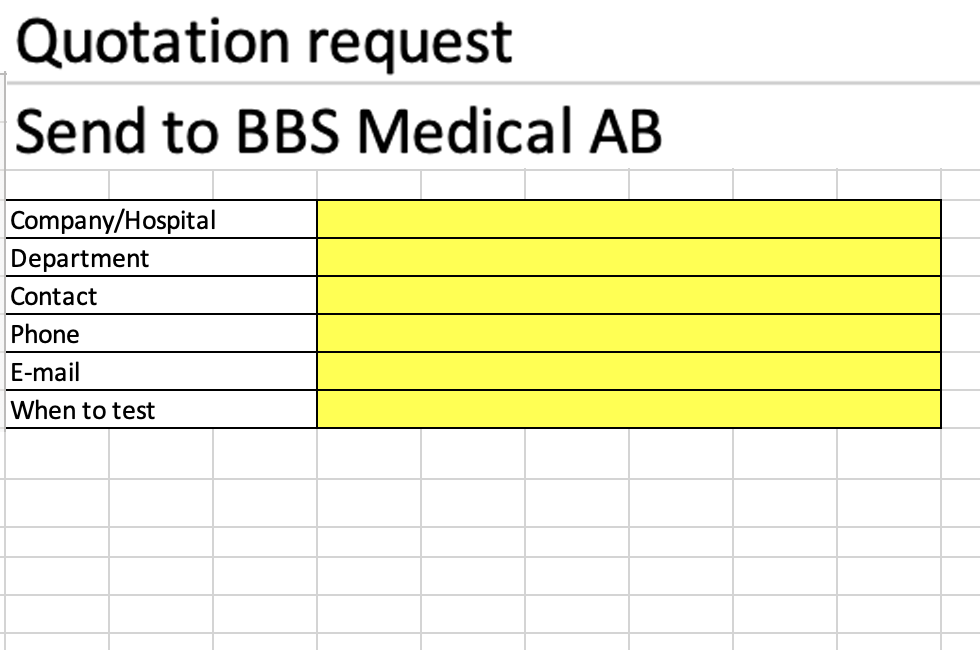Select empty cell right of "When to test" field

point(960,410)
